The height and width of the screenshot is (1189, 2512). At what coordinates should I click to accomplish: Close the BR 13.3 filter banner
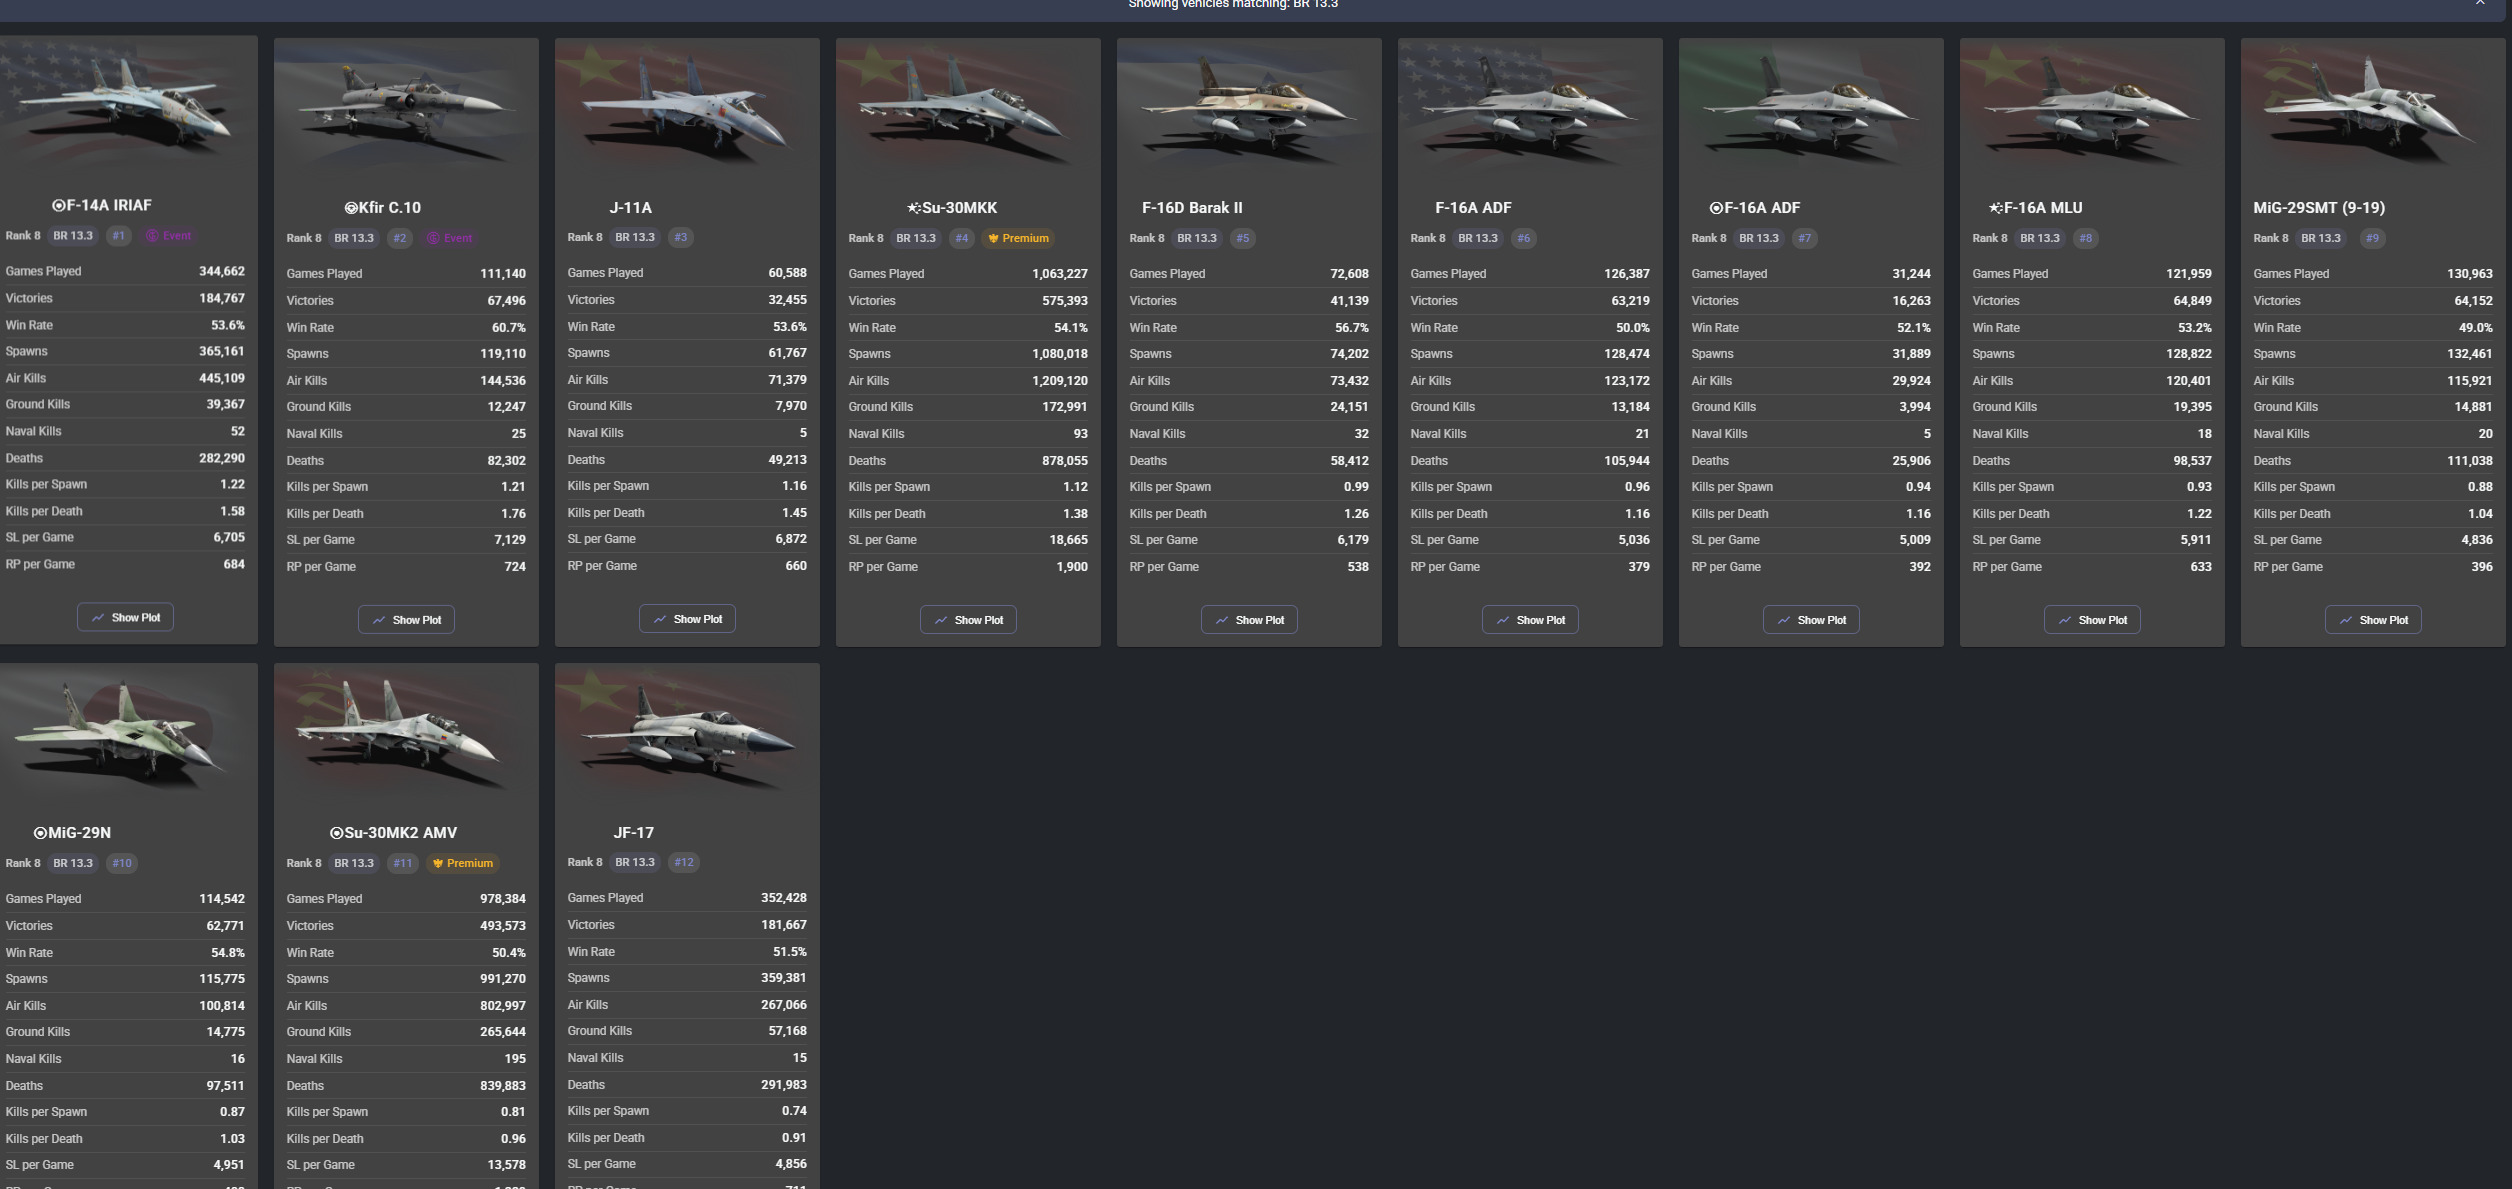[x=2480, y=4]
